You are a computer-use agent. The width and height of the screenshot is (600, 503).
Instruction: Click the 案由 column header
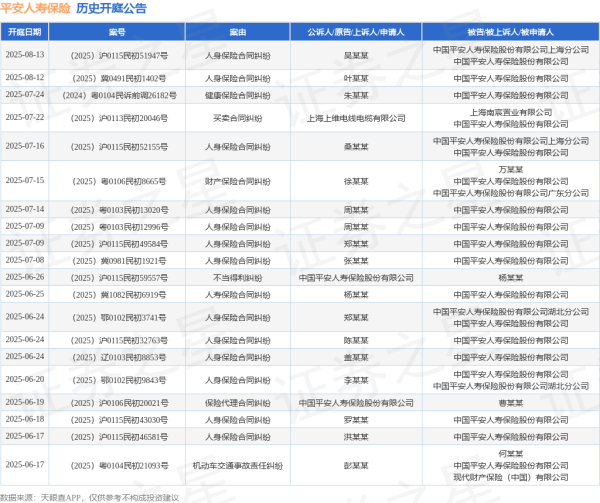(x=234, y=32)
